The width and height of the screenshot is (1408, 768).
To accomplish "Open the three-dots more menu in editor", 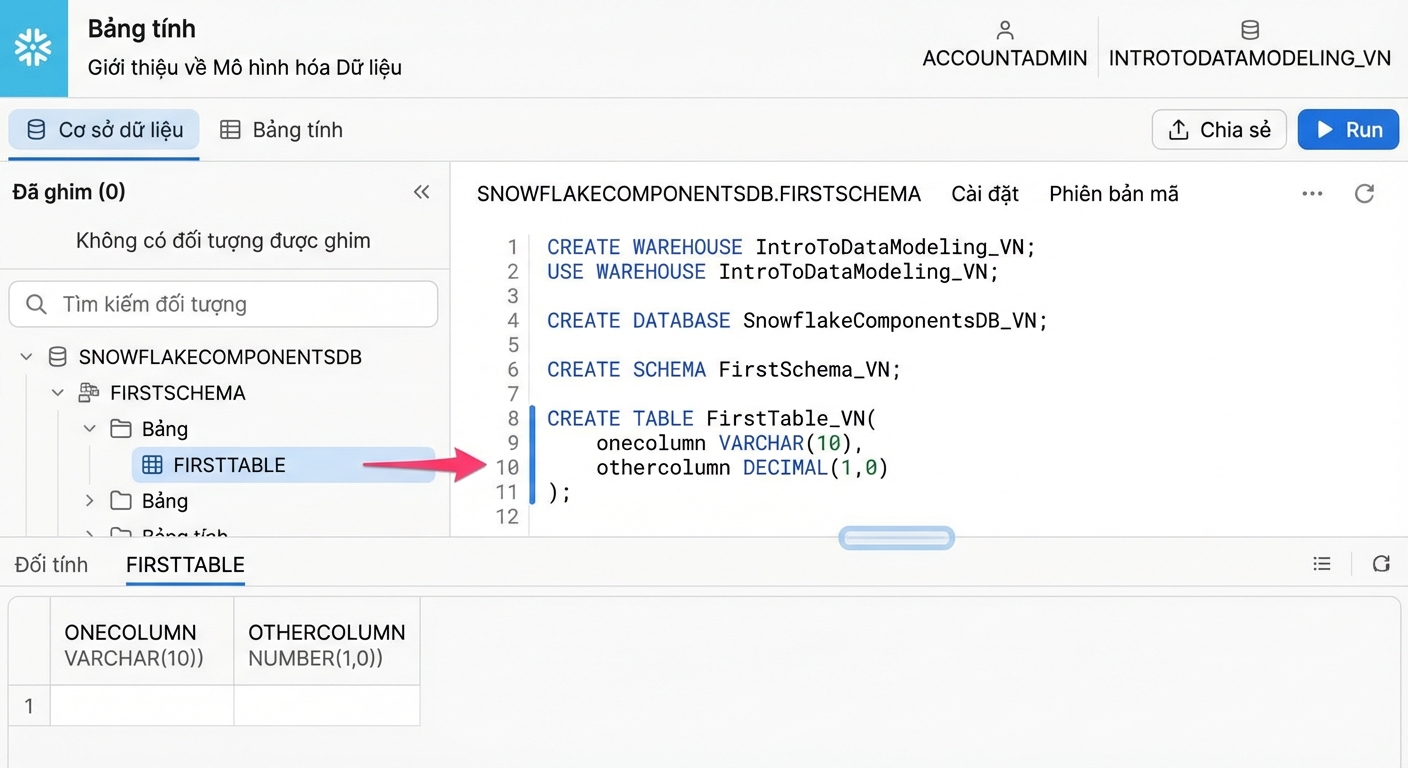I will [1312, 194].
